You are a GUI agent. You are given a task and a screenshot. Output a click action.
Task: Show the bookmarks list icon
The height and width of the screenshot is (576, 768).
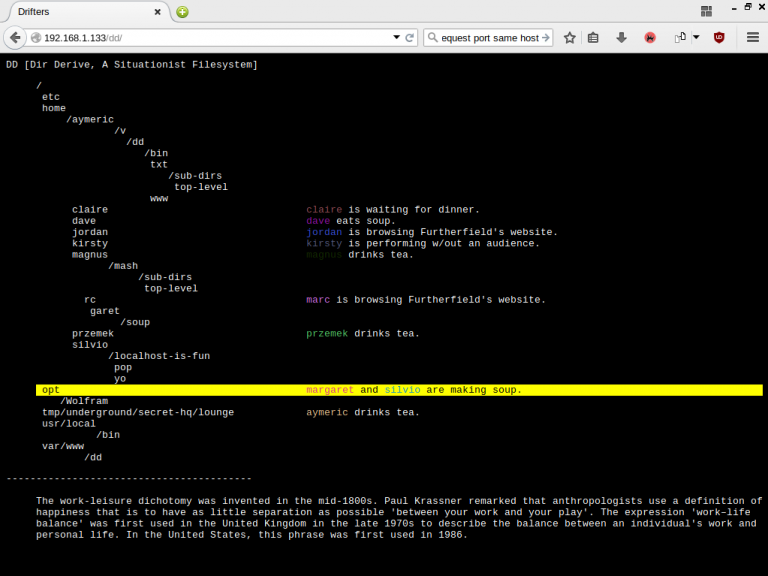(x=594, y=38)
